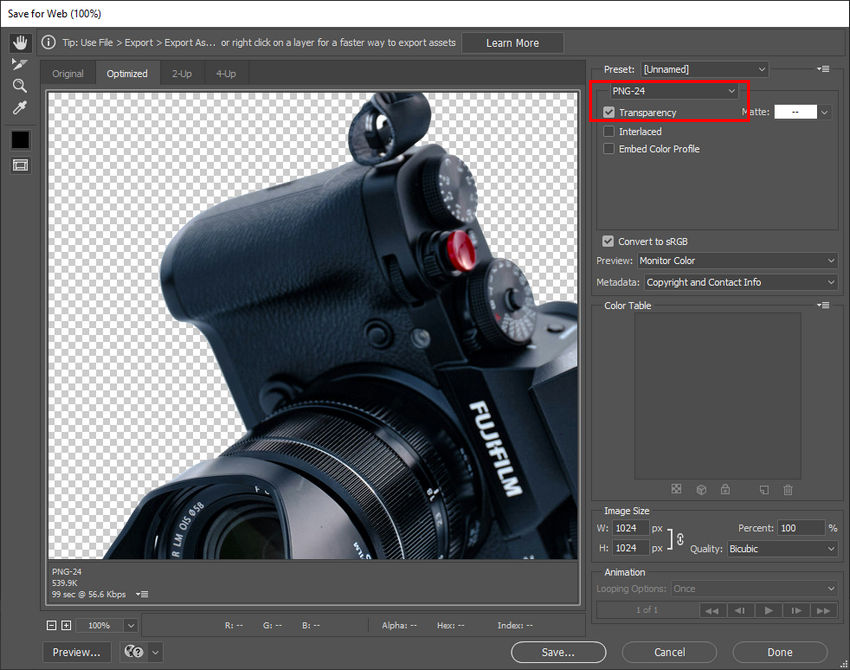Add new color to color table icon
Viewport: 850px width, 670px height.
pos(764,489)
